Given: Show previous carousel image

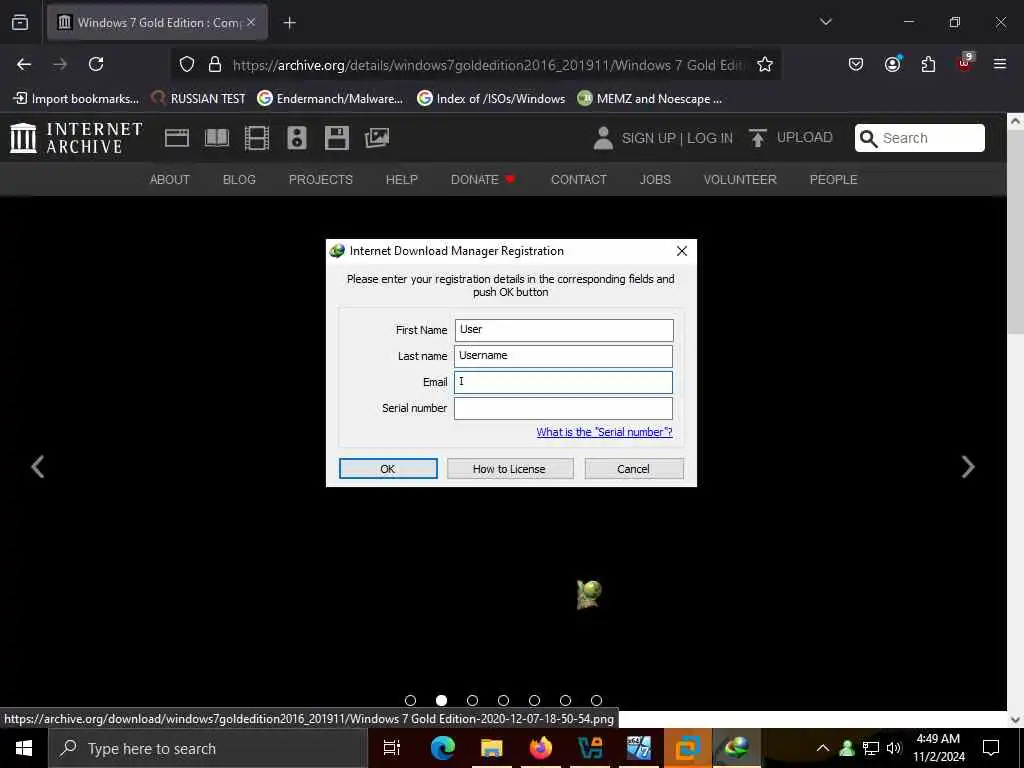Looking at the screenshot, I should coord(38,467).
